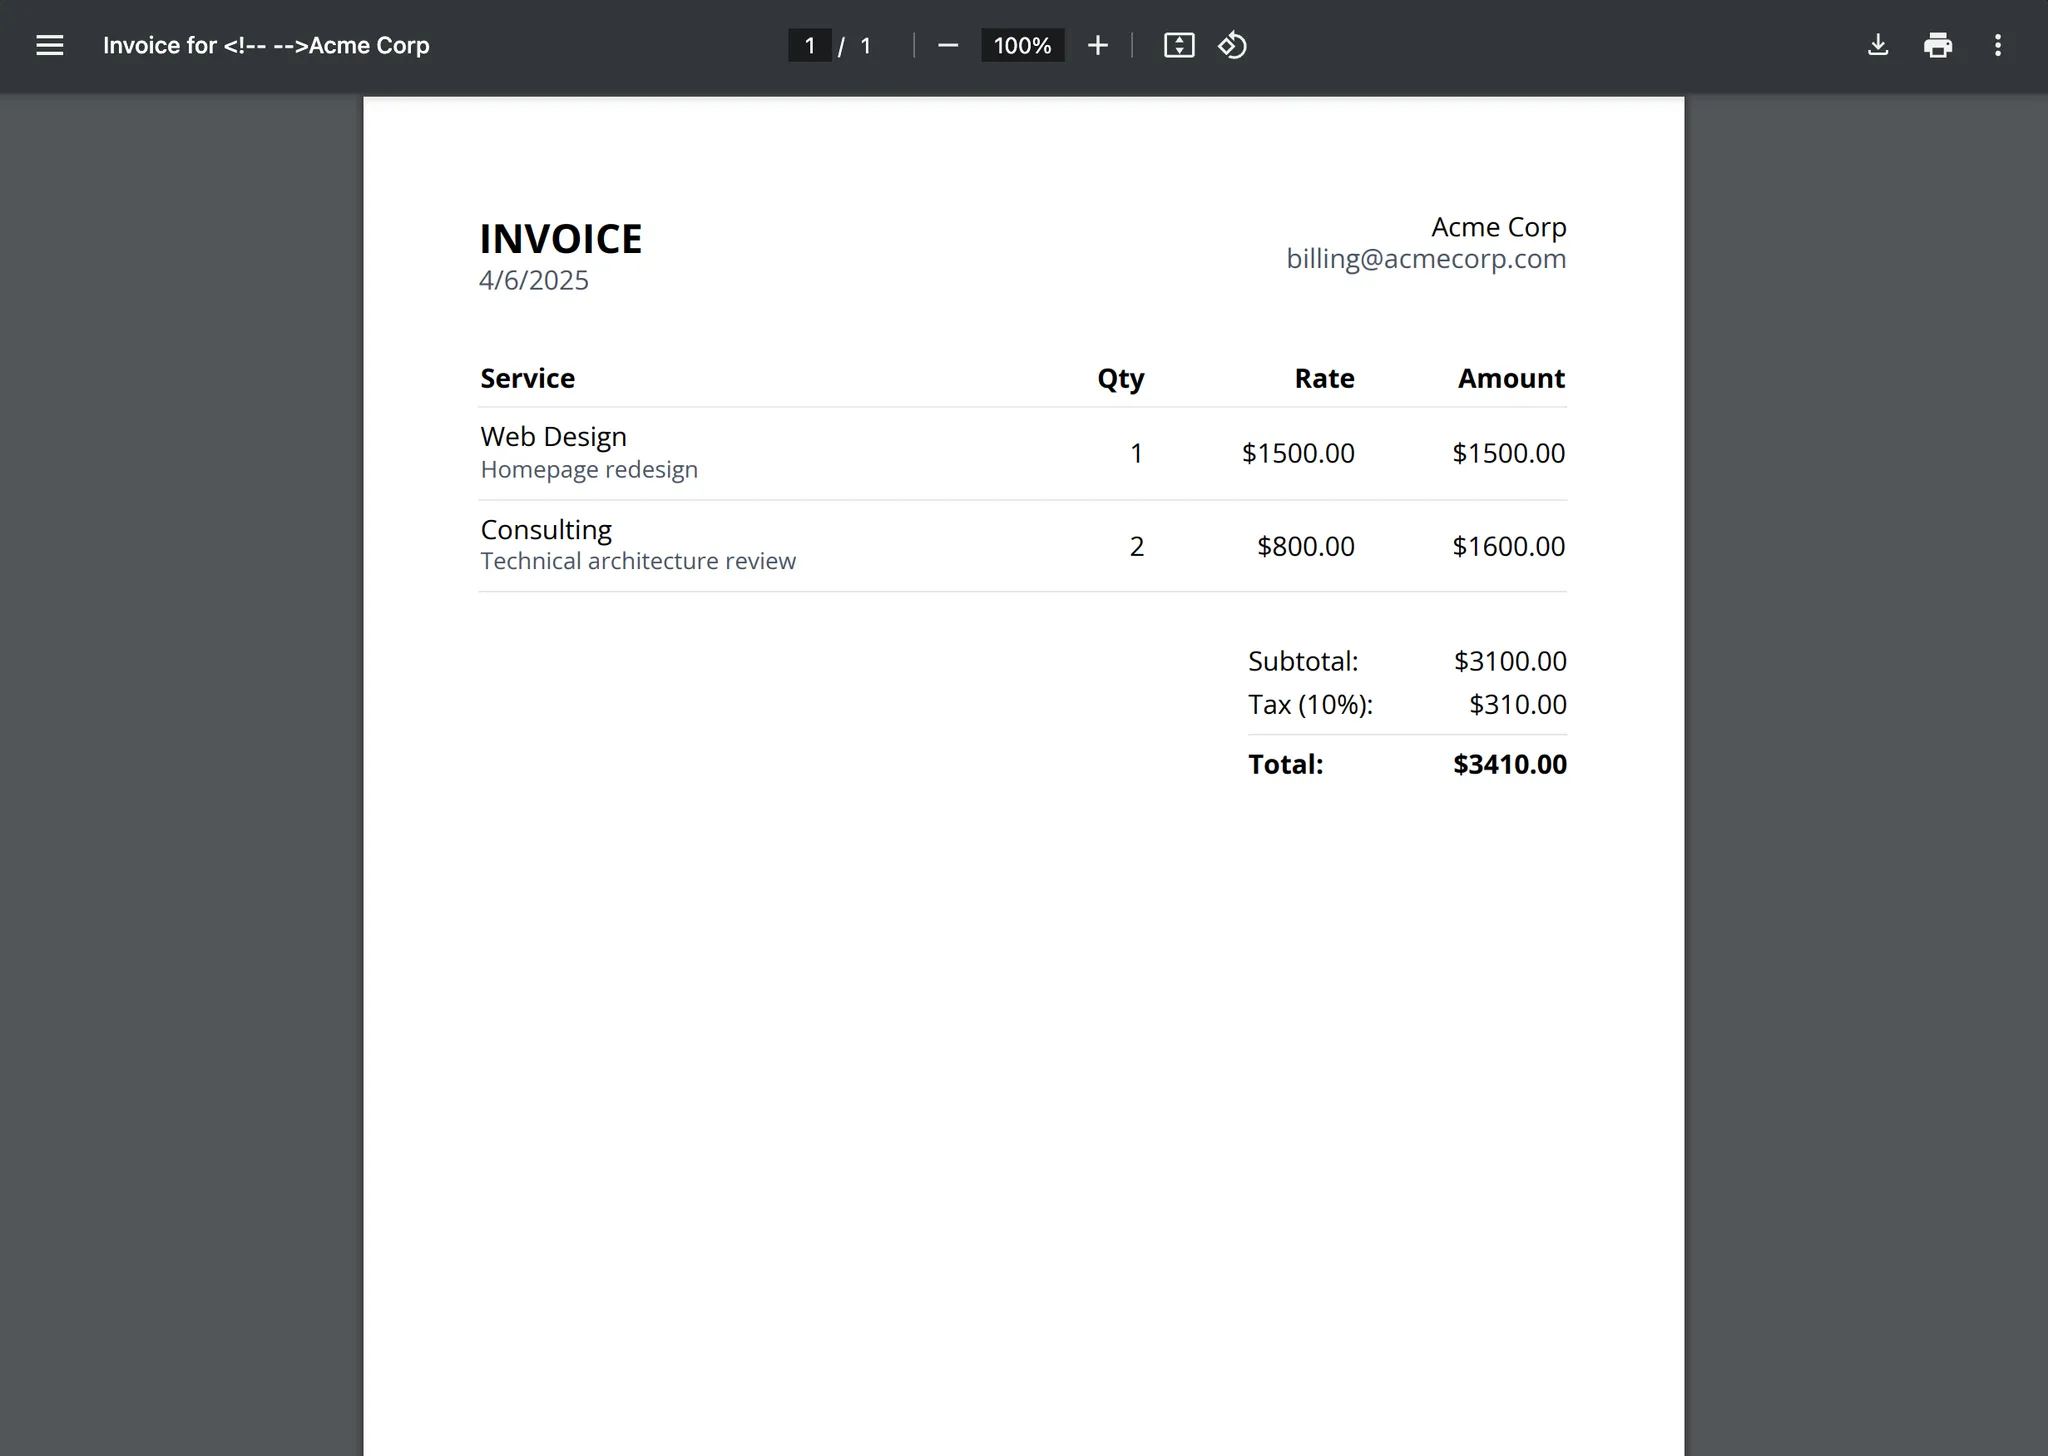Click the current page number field

(x=810, y=45)
